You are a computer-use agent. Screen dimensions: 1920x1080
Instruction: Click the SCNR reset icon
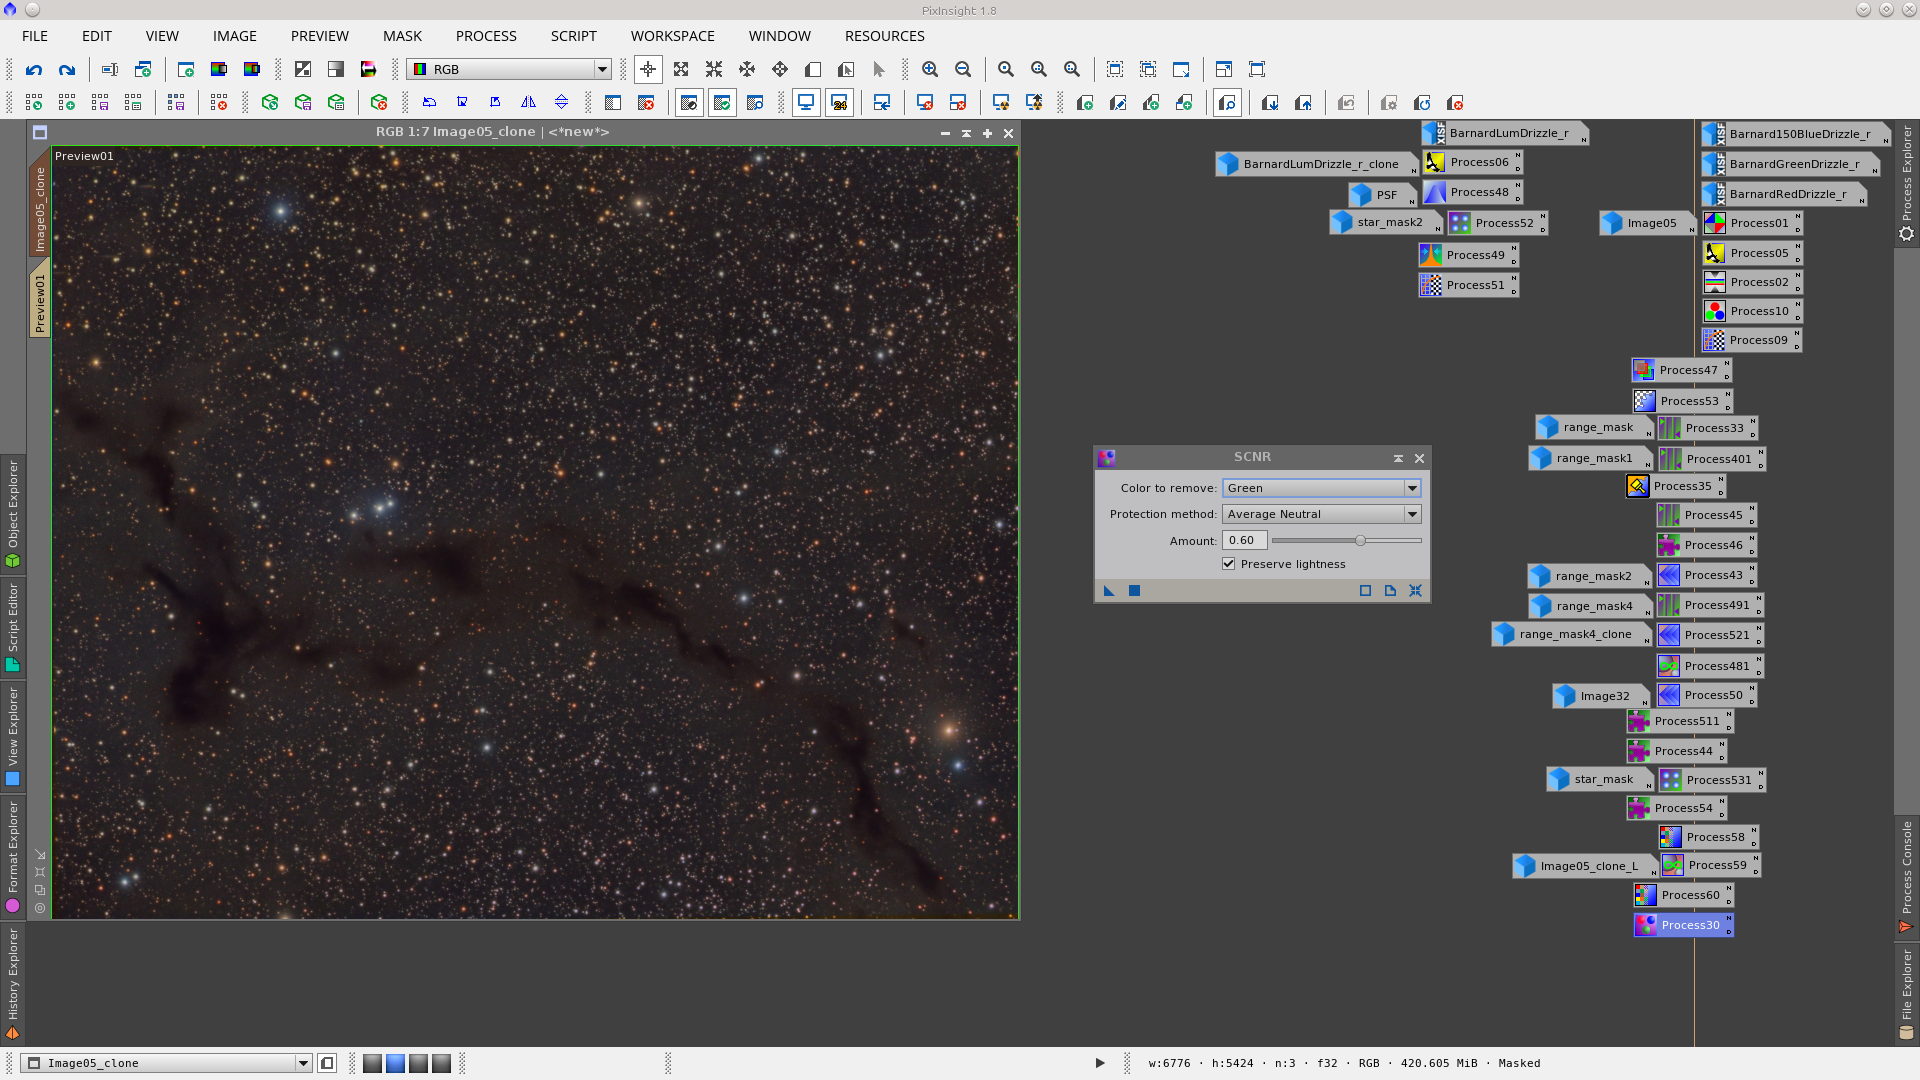[1415, 591]
